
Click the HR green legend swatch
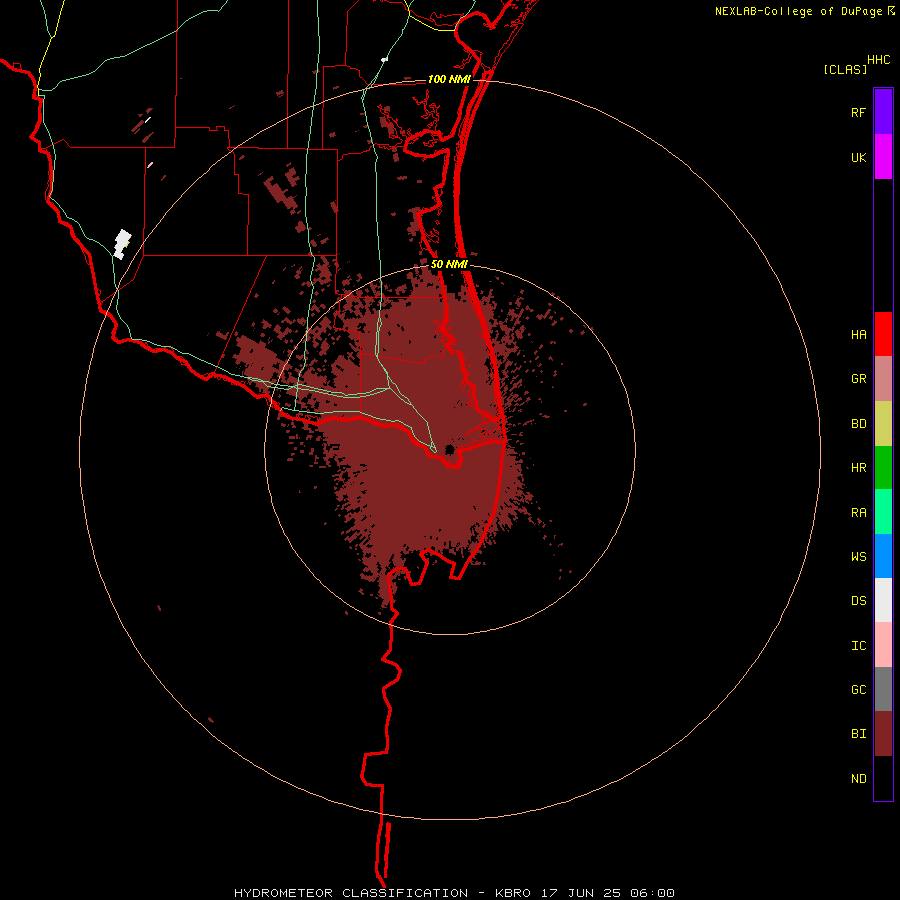point(883,468)
